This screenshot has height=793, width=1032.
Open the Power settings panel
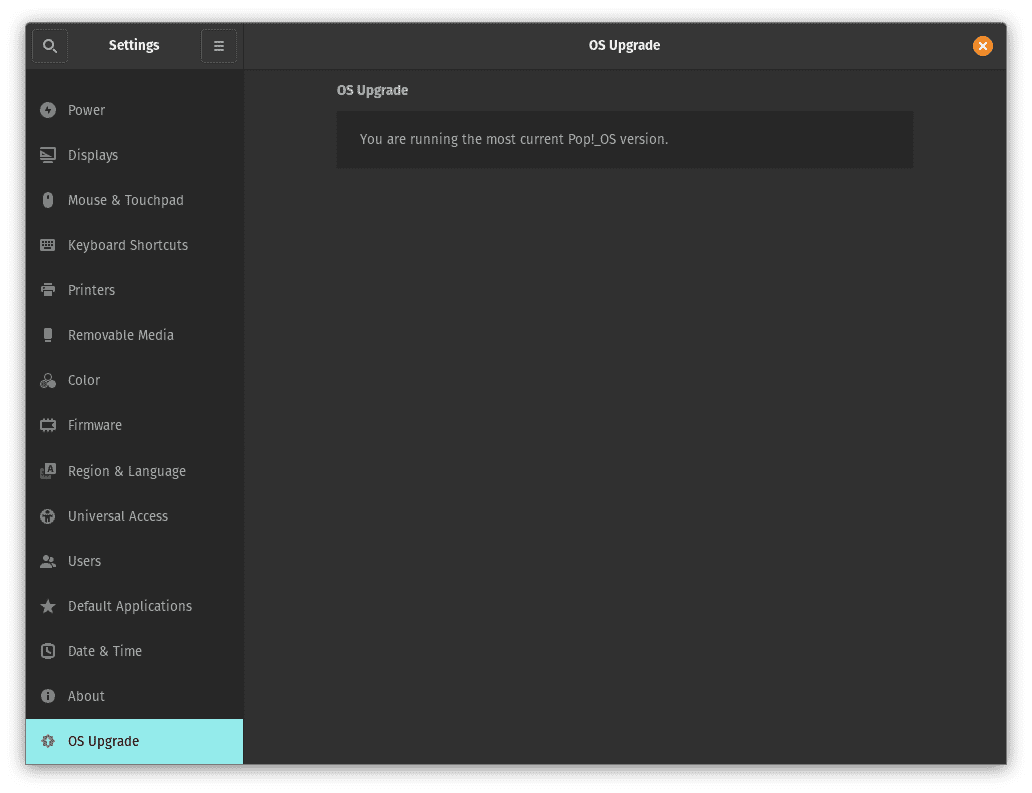134,110
